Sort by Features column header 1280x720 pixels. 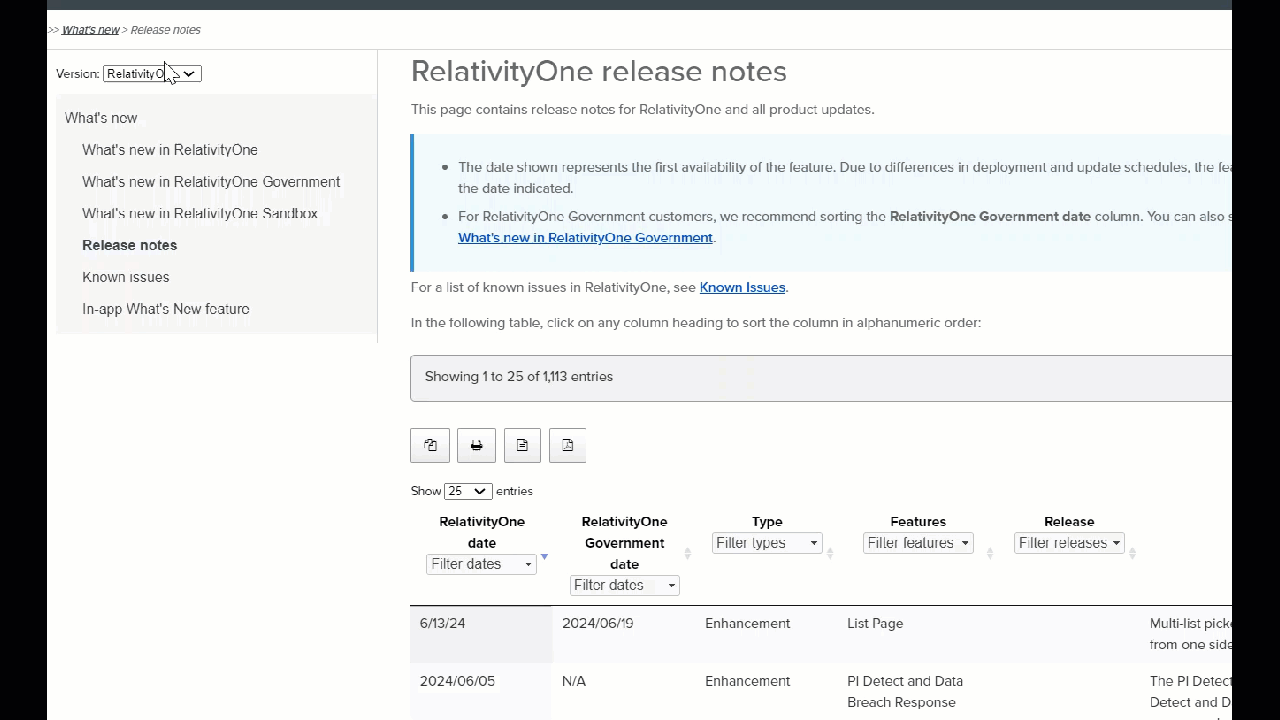918,521
